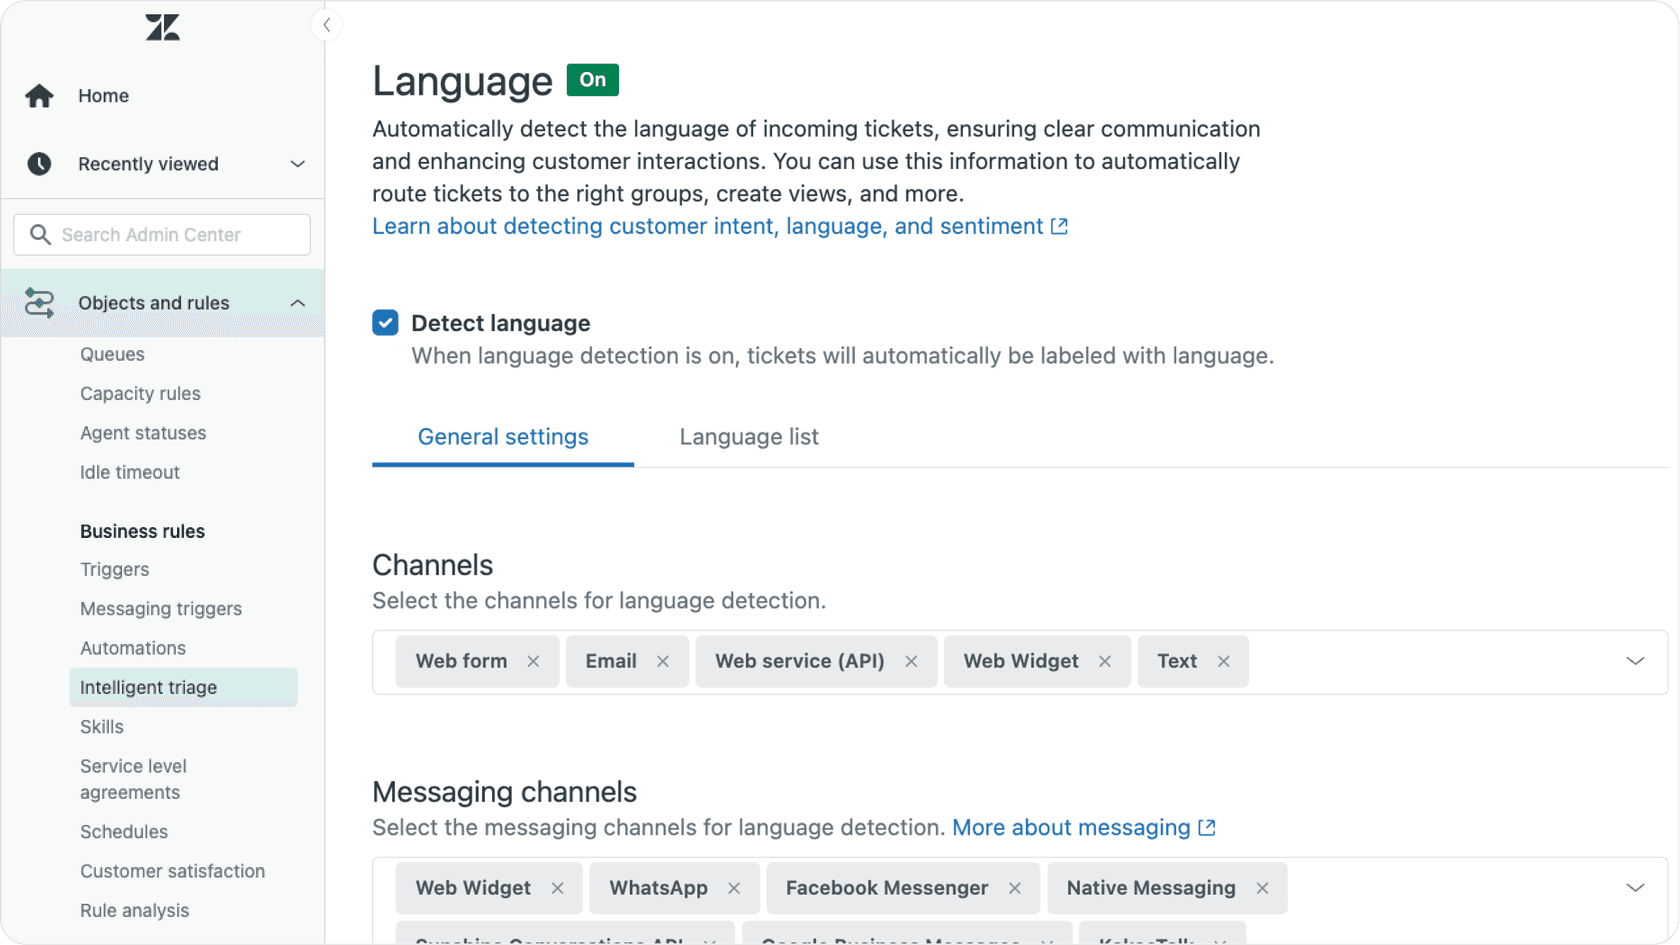Image resolution: width=1680 pixels, height=945 pixels.
Task: Open Messaging triggers in the sidebar
Action: coord(161,609)
